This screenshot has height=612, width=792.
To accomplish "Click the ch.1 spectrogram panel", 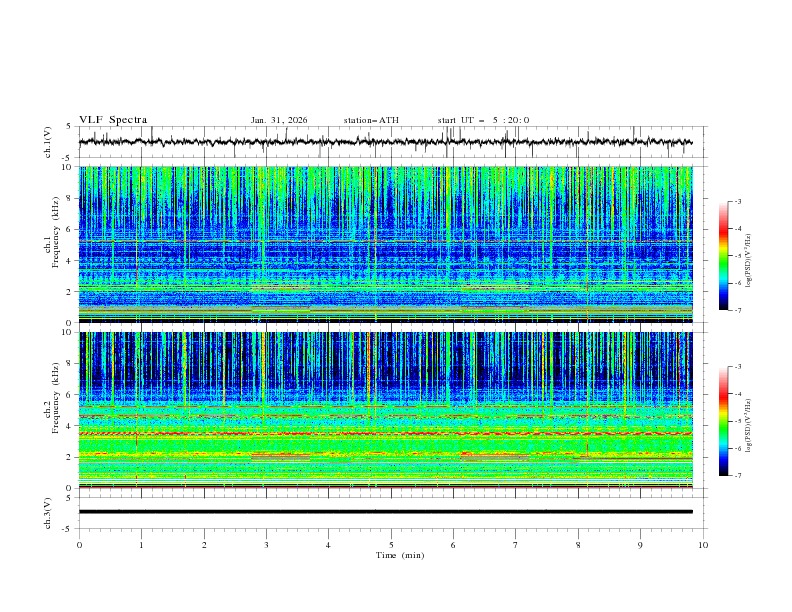I will coord(385,244).
